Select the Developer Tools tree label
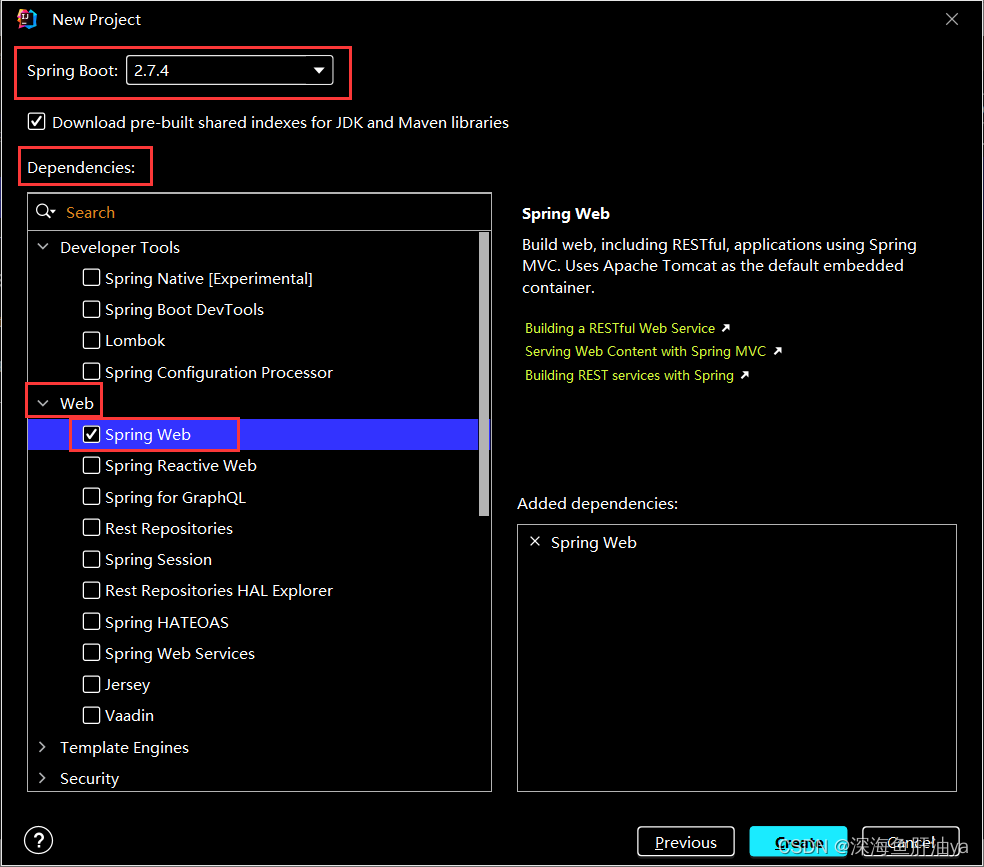 (x=120, y=247)
